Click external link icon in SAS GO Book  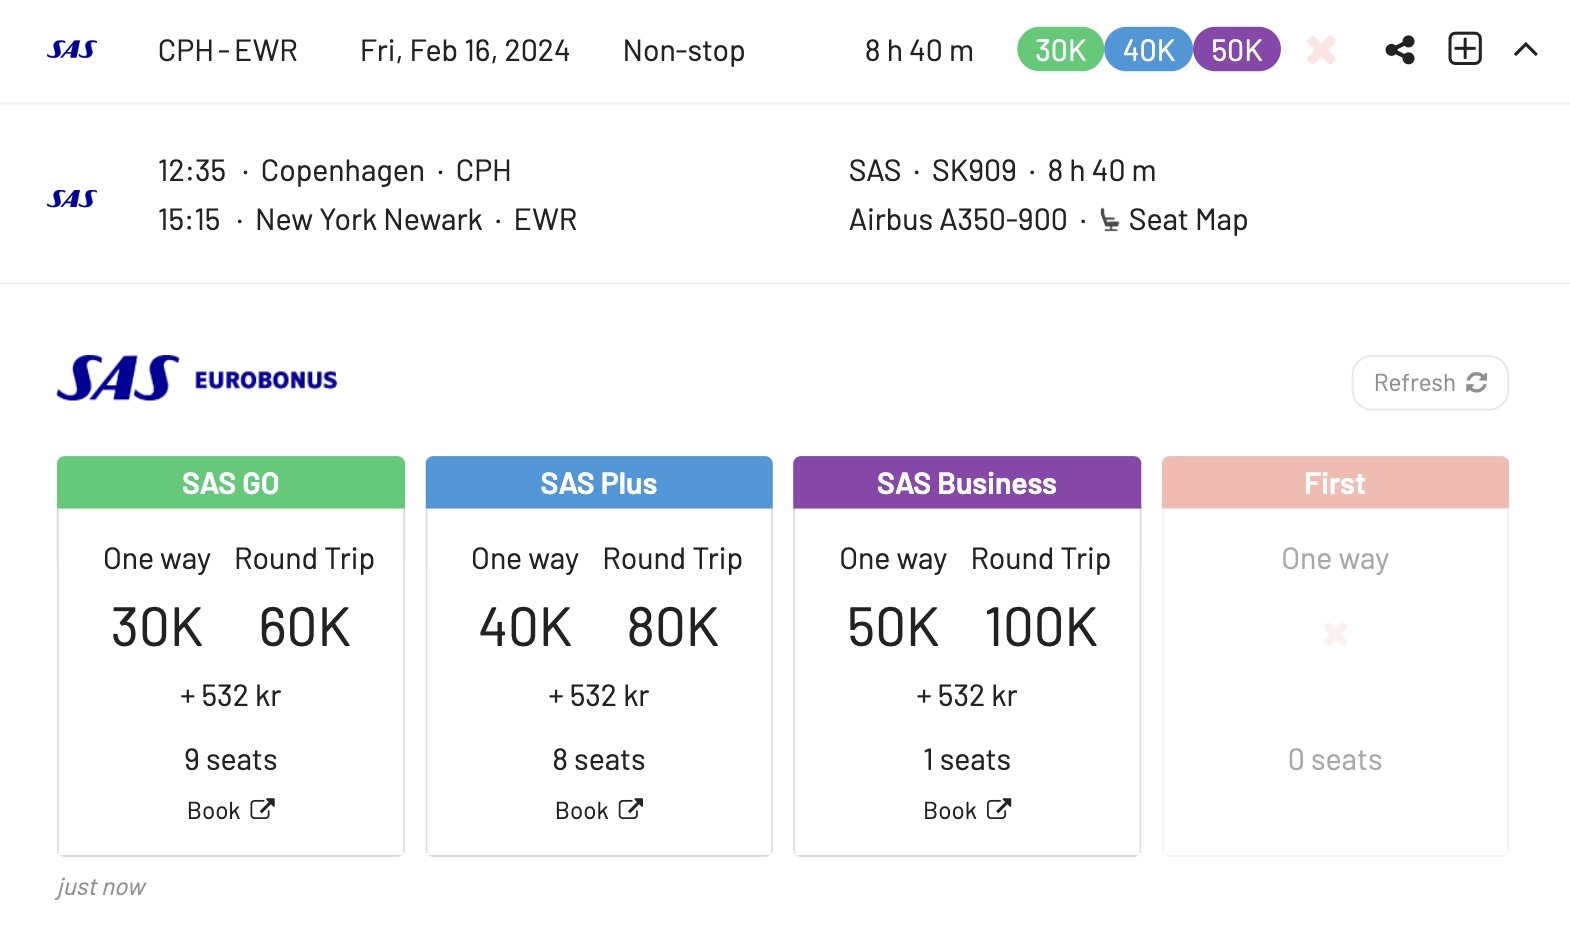(x=262, y=808)
